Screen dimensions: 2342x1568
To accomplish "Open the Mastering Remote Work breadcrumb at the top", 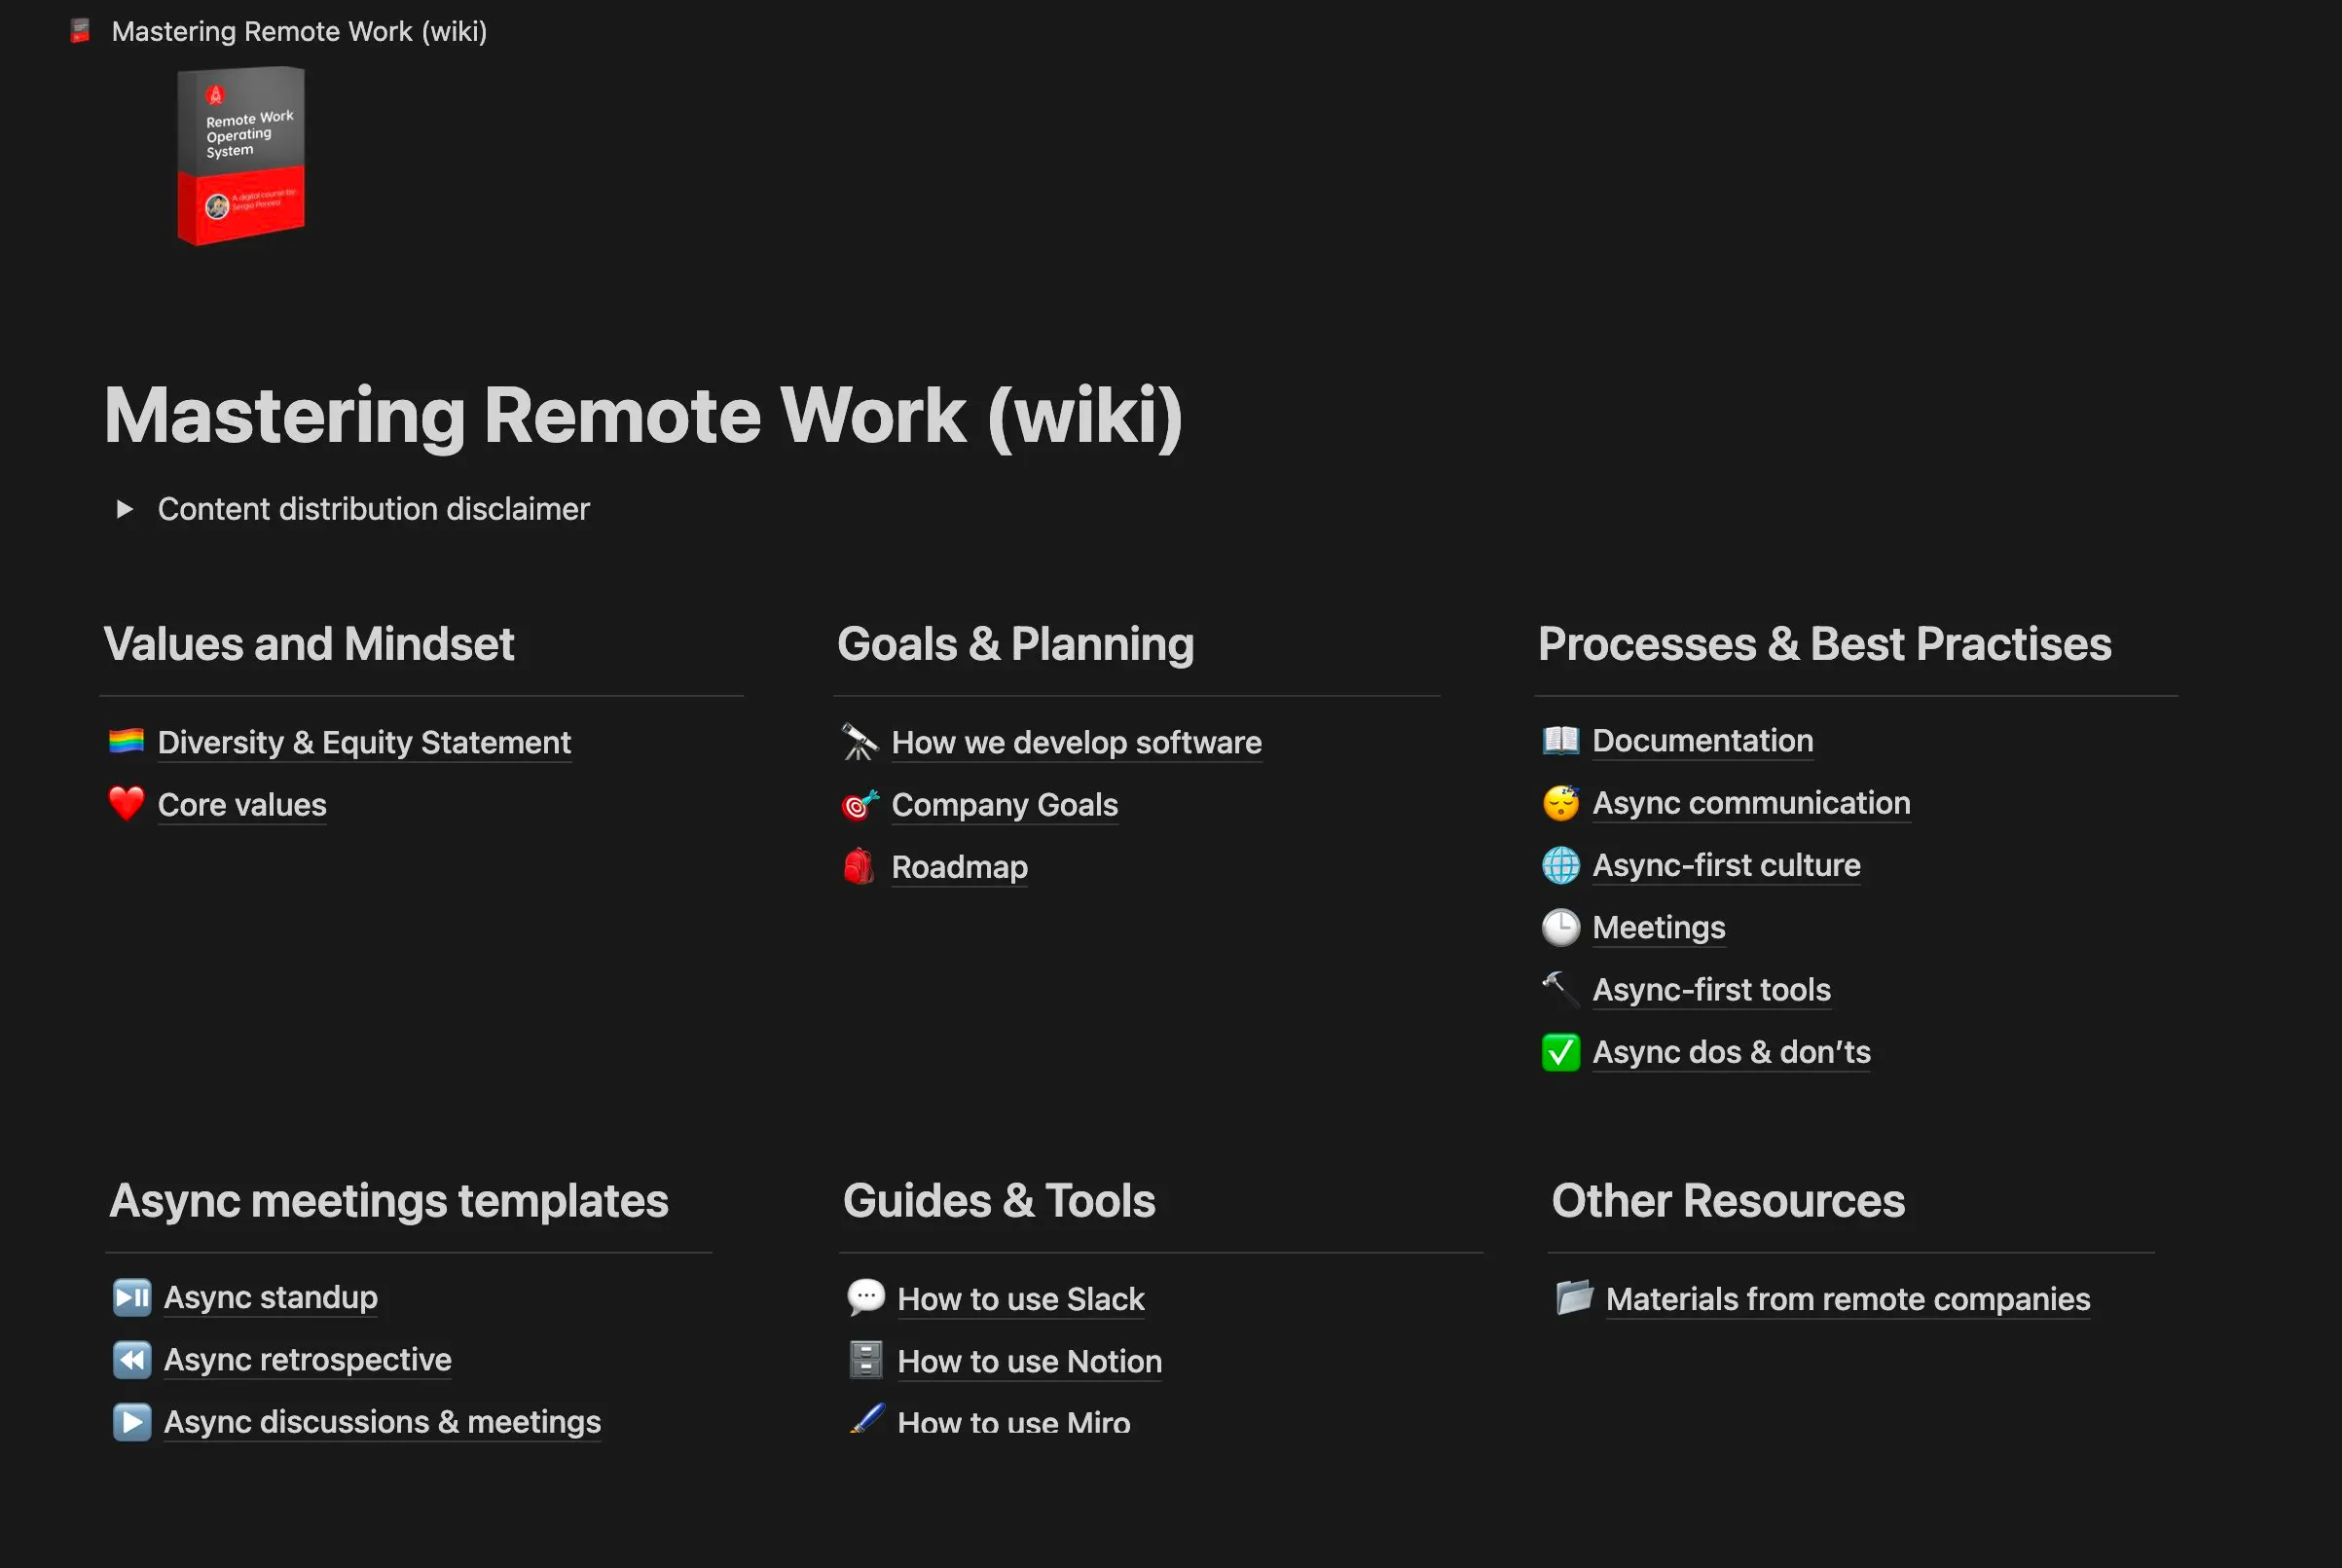I will pyautogui.click(x=299, y=30).
